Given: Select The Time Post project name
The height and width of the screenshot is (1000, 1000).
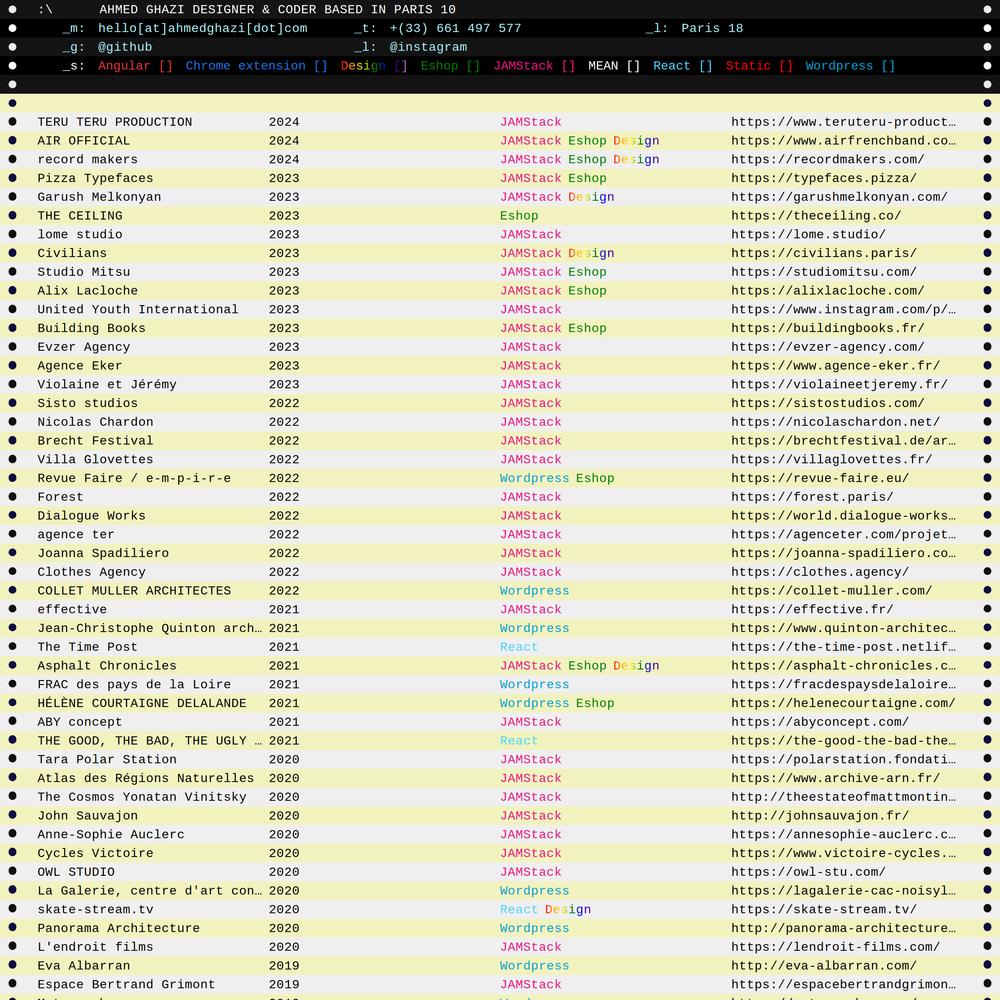Looking at the screenshot, I should (x=87, y=647).
